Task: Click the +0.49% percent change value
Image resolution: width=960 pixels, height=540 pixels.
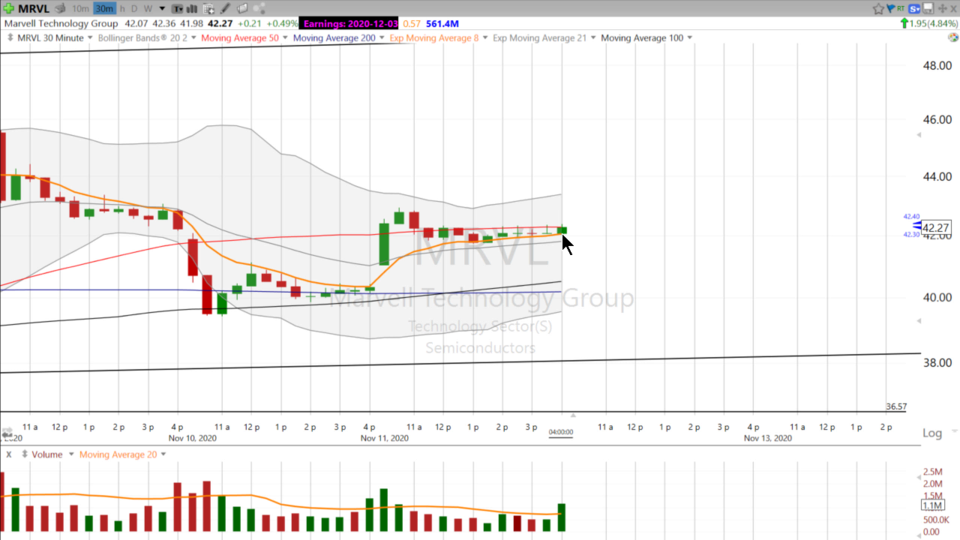Action: click(x=282, y=23)
